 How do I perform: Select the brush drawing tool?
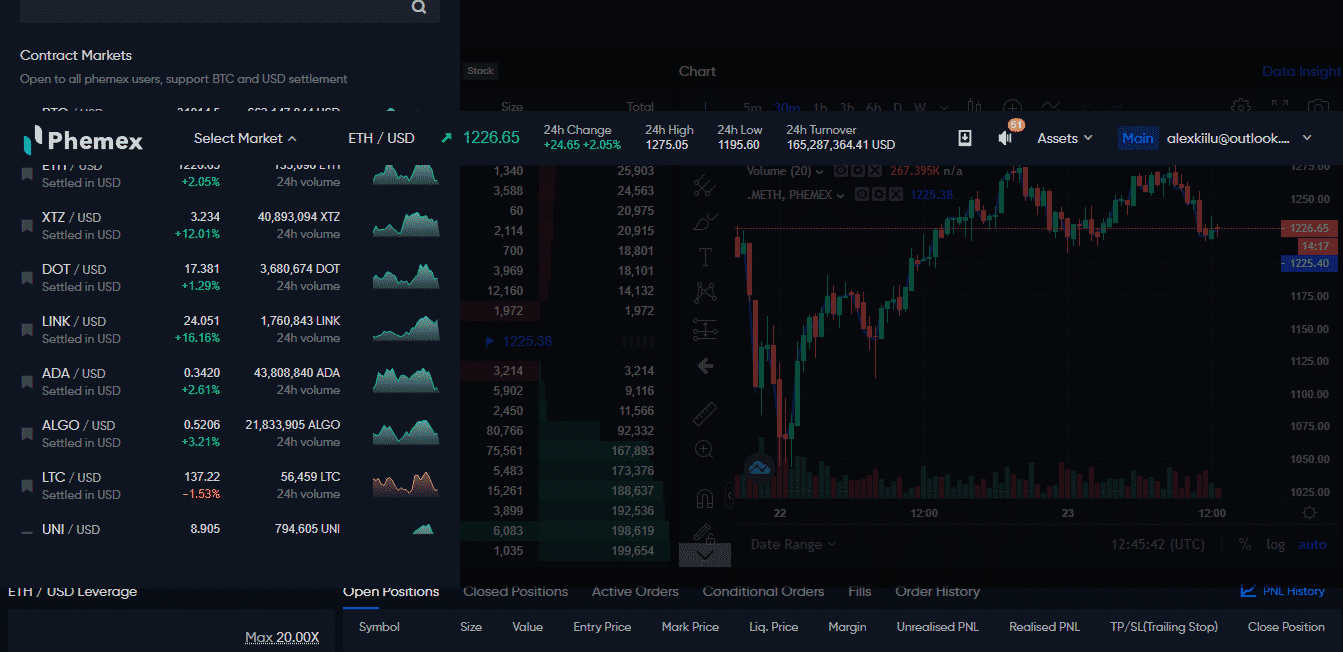click(x=705, y=221)
